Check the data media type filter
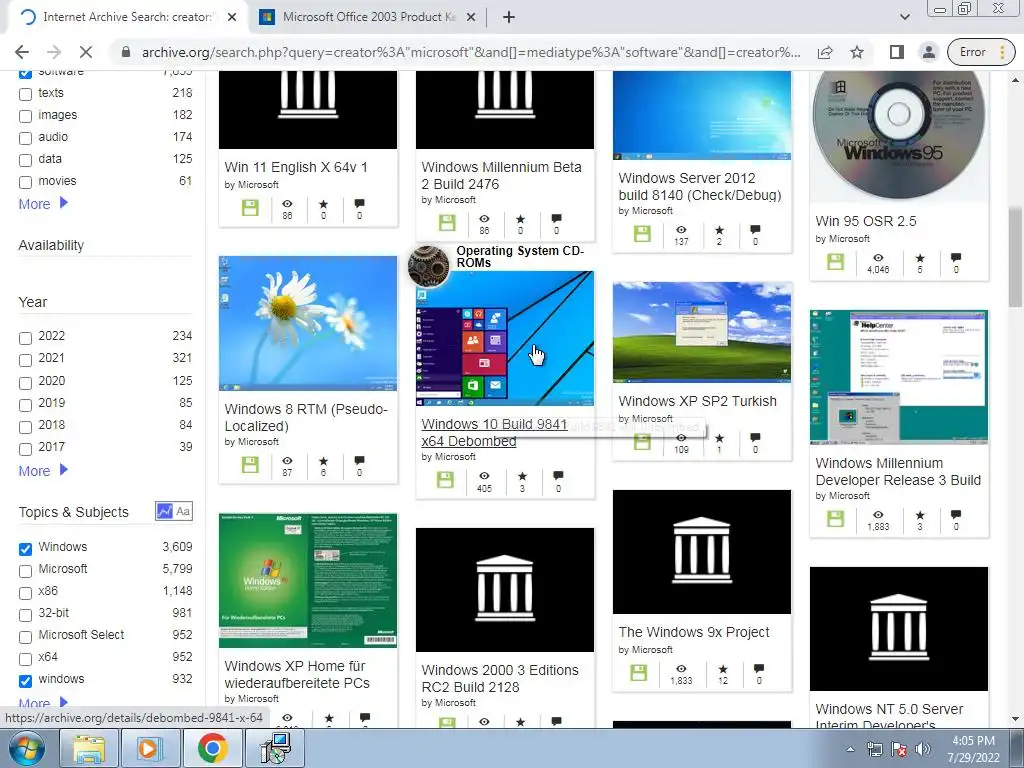 (25, 160)
